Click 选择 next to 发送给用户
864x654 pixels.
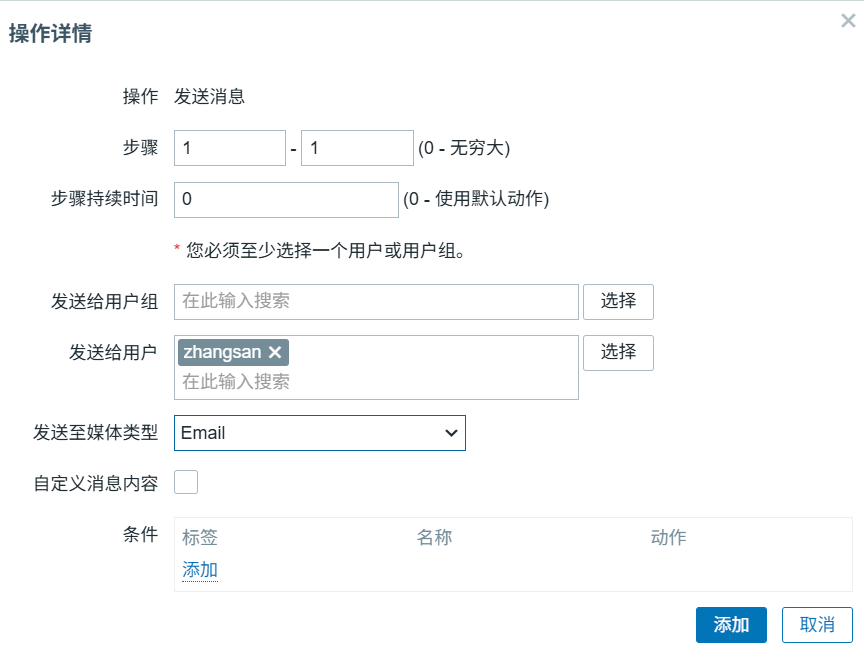pyautogui.click(x=618, y=353)
